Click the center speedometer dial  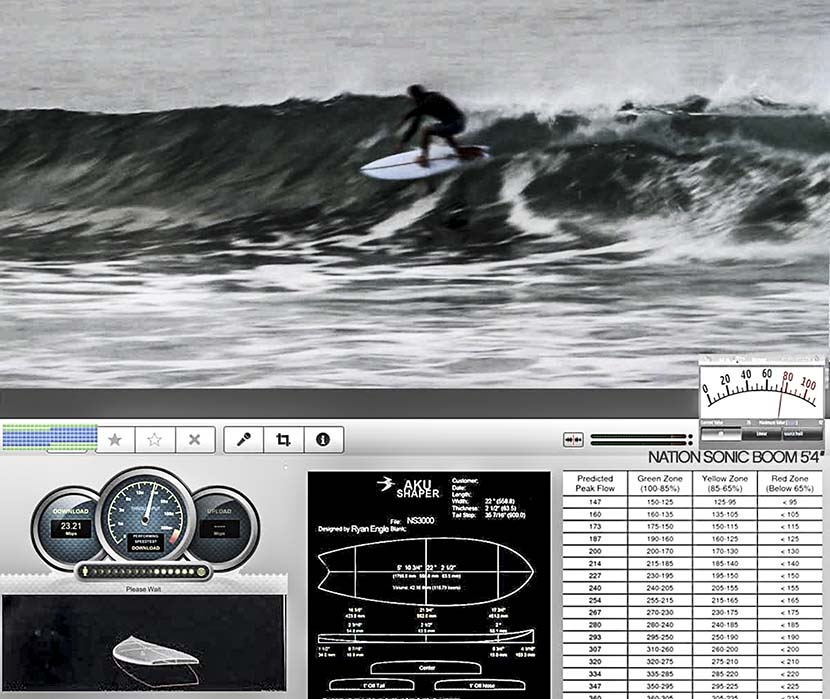pyautogui.click(x=146, y=516)
